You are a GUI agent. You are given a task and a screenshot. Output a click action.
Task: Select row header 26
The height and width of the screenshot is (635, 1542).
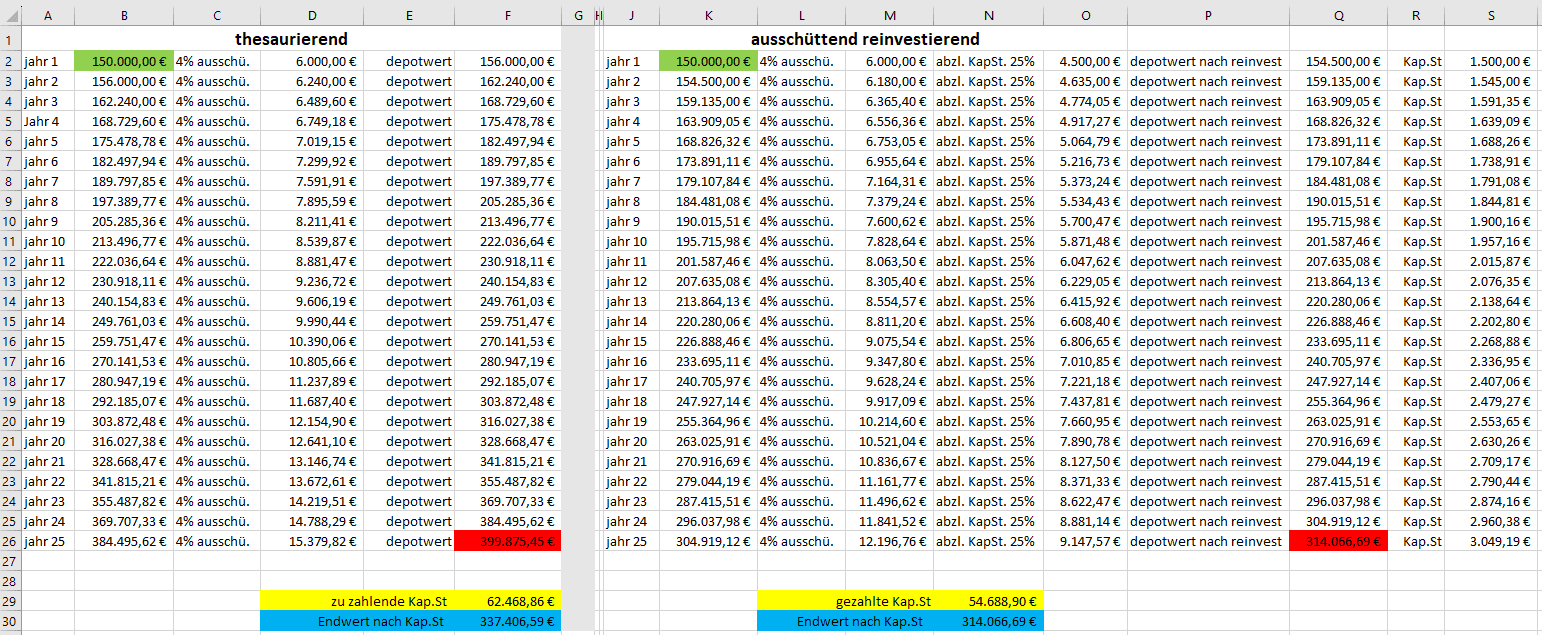point(10,541)
